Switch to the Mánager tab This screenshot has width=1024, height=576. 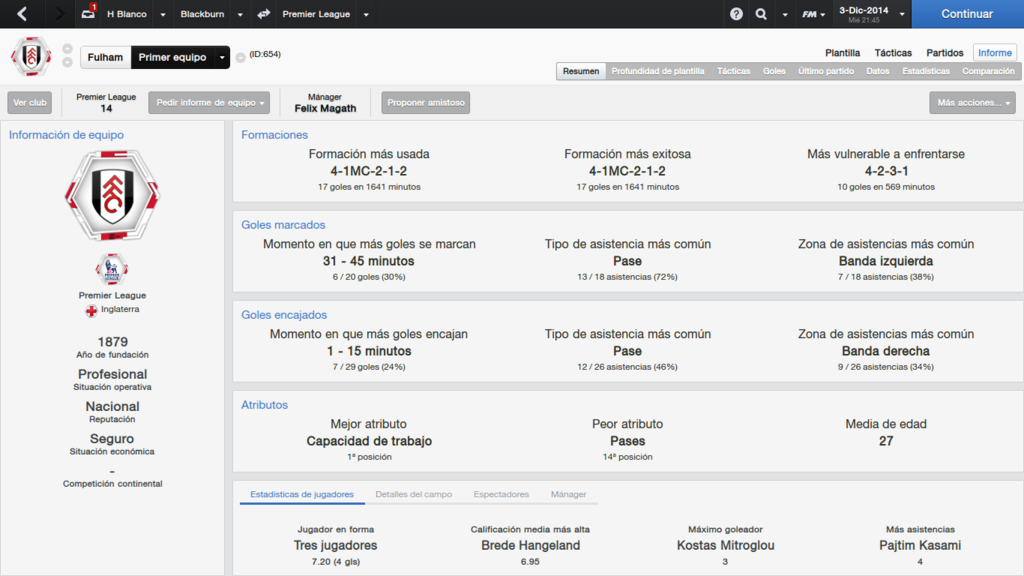pyautogui.click(x=568, y=494)
